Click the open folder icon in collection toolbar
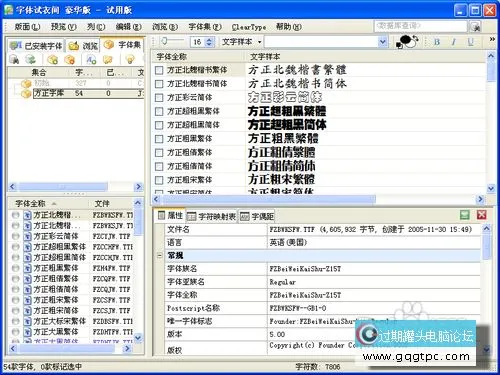Screen dimensions: 500x375 coord(108,60)
